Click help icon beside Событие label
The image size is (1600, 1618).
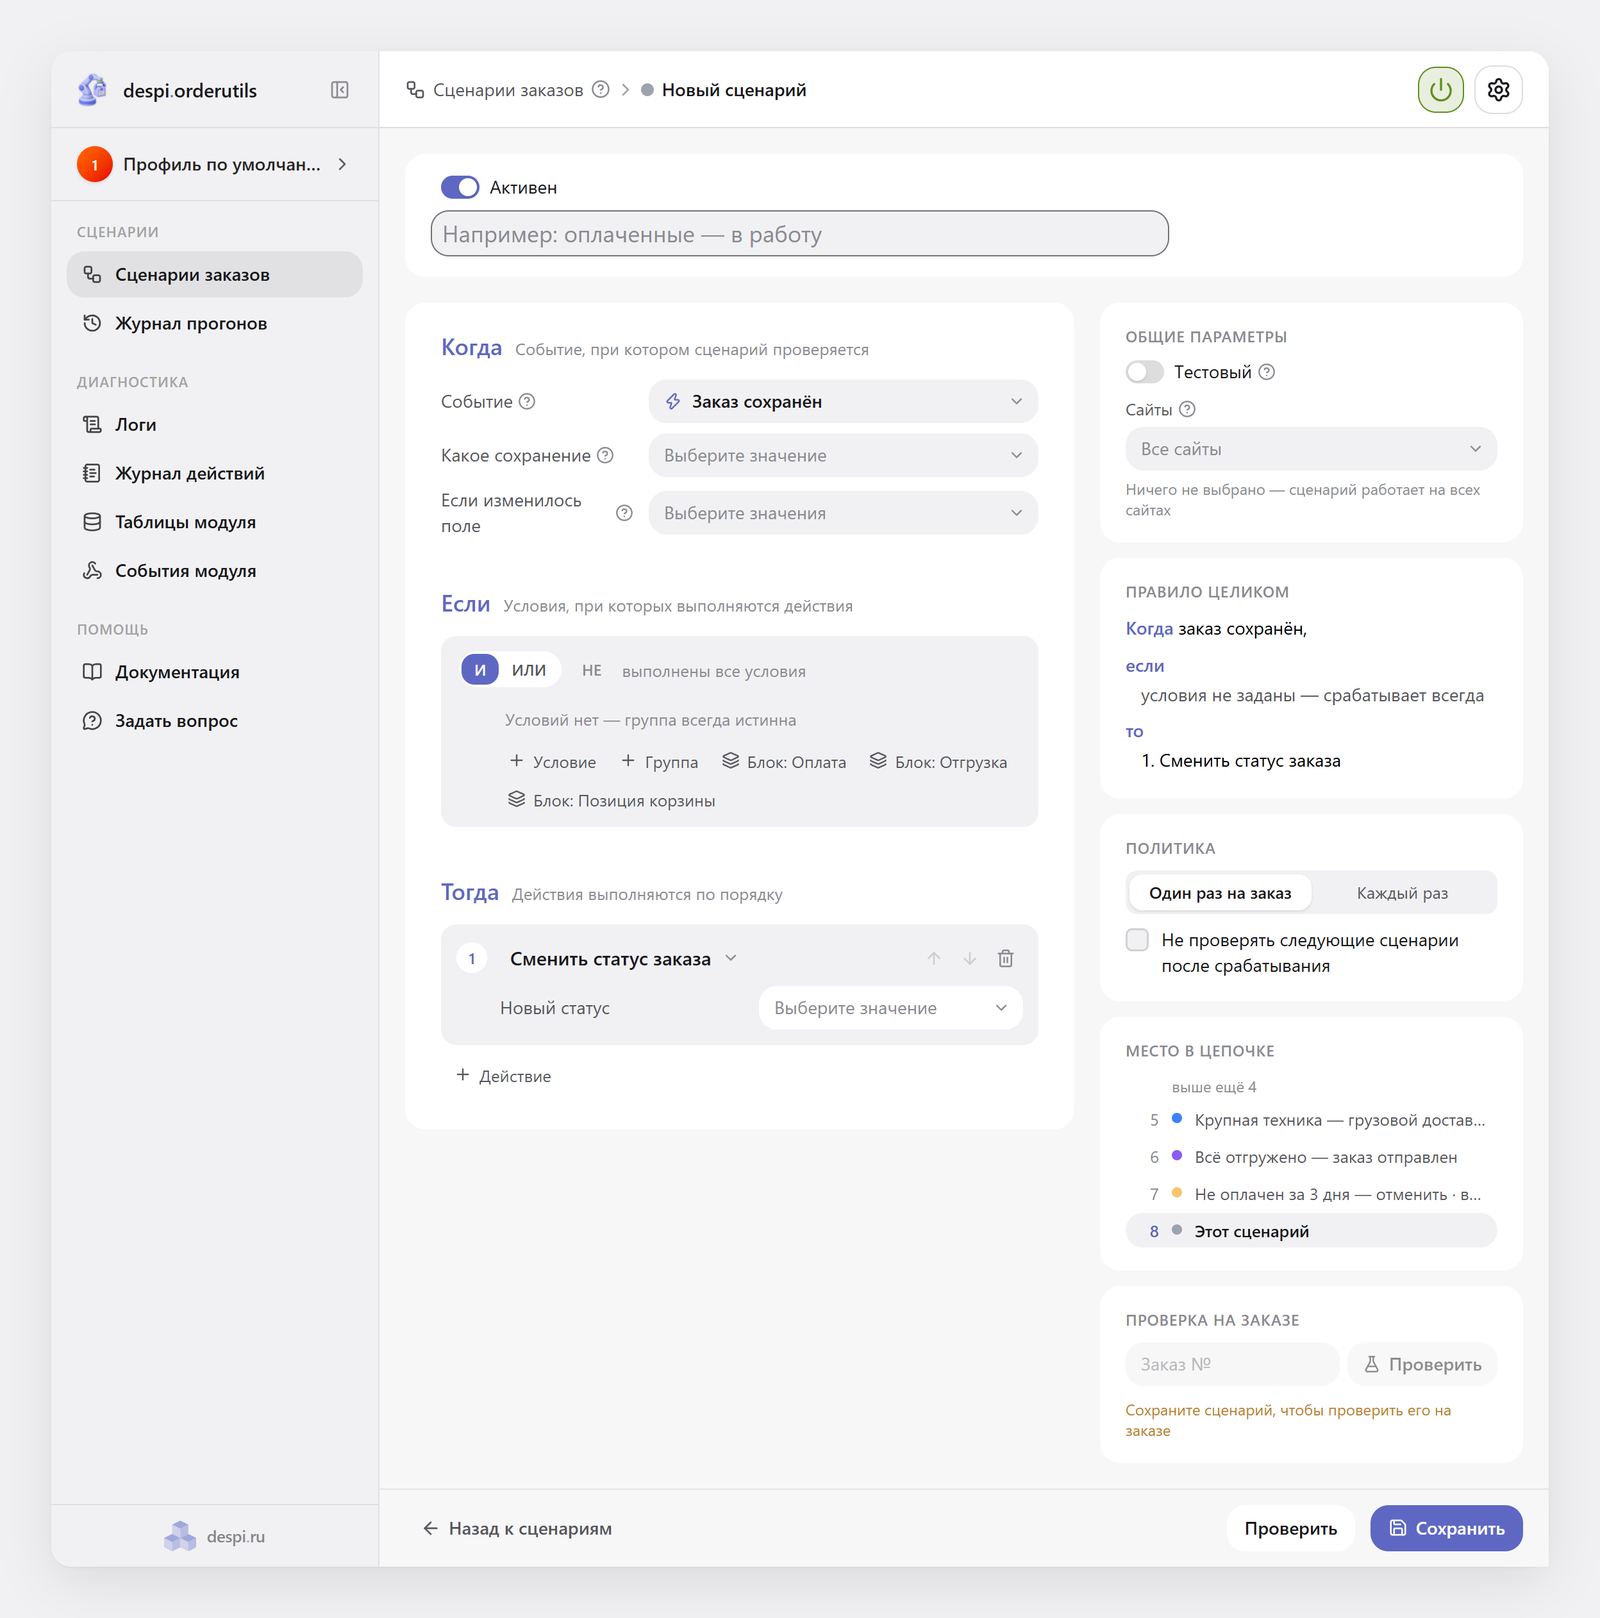(x=527, y=401)
